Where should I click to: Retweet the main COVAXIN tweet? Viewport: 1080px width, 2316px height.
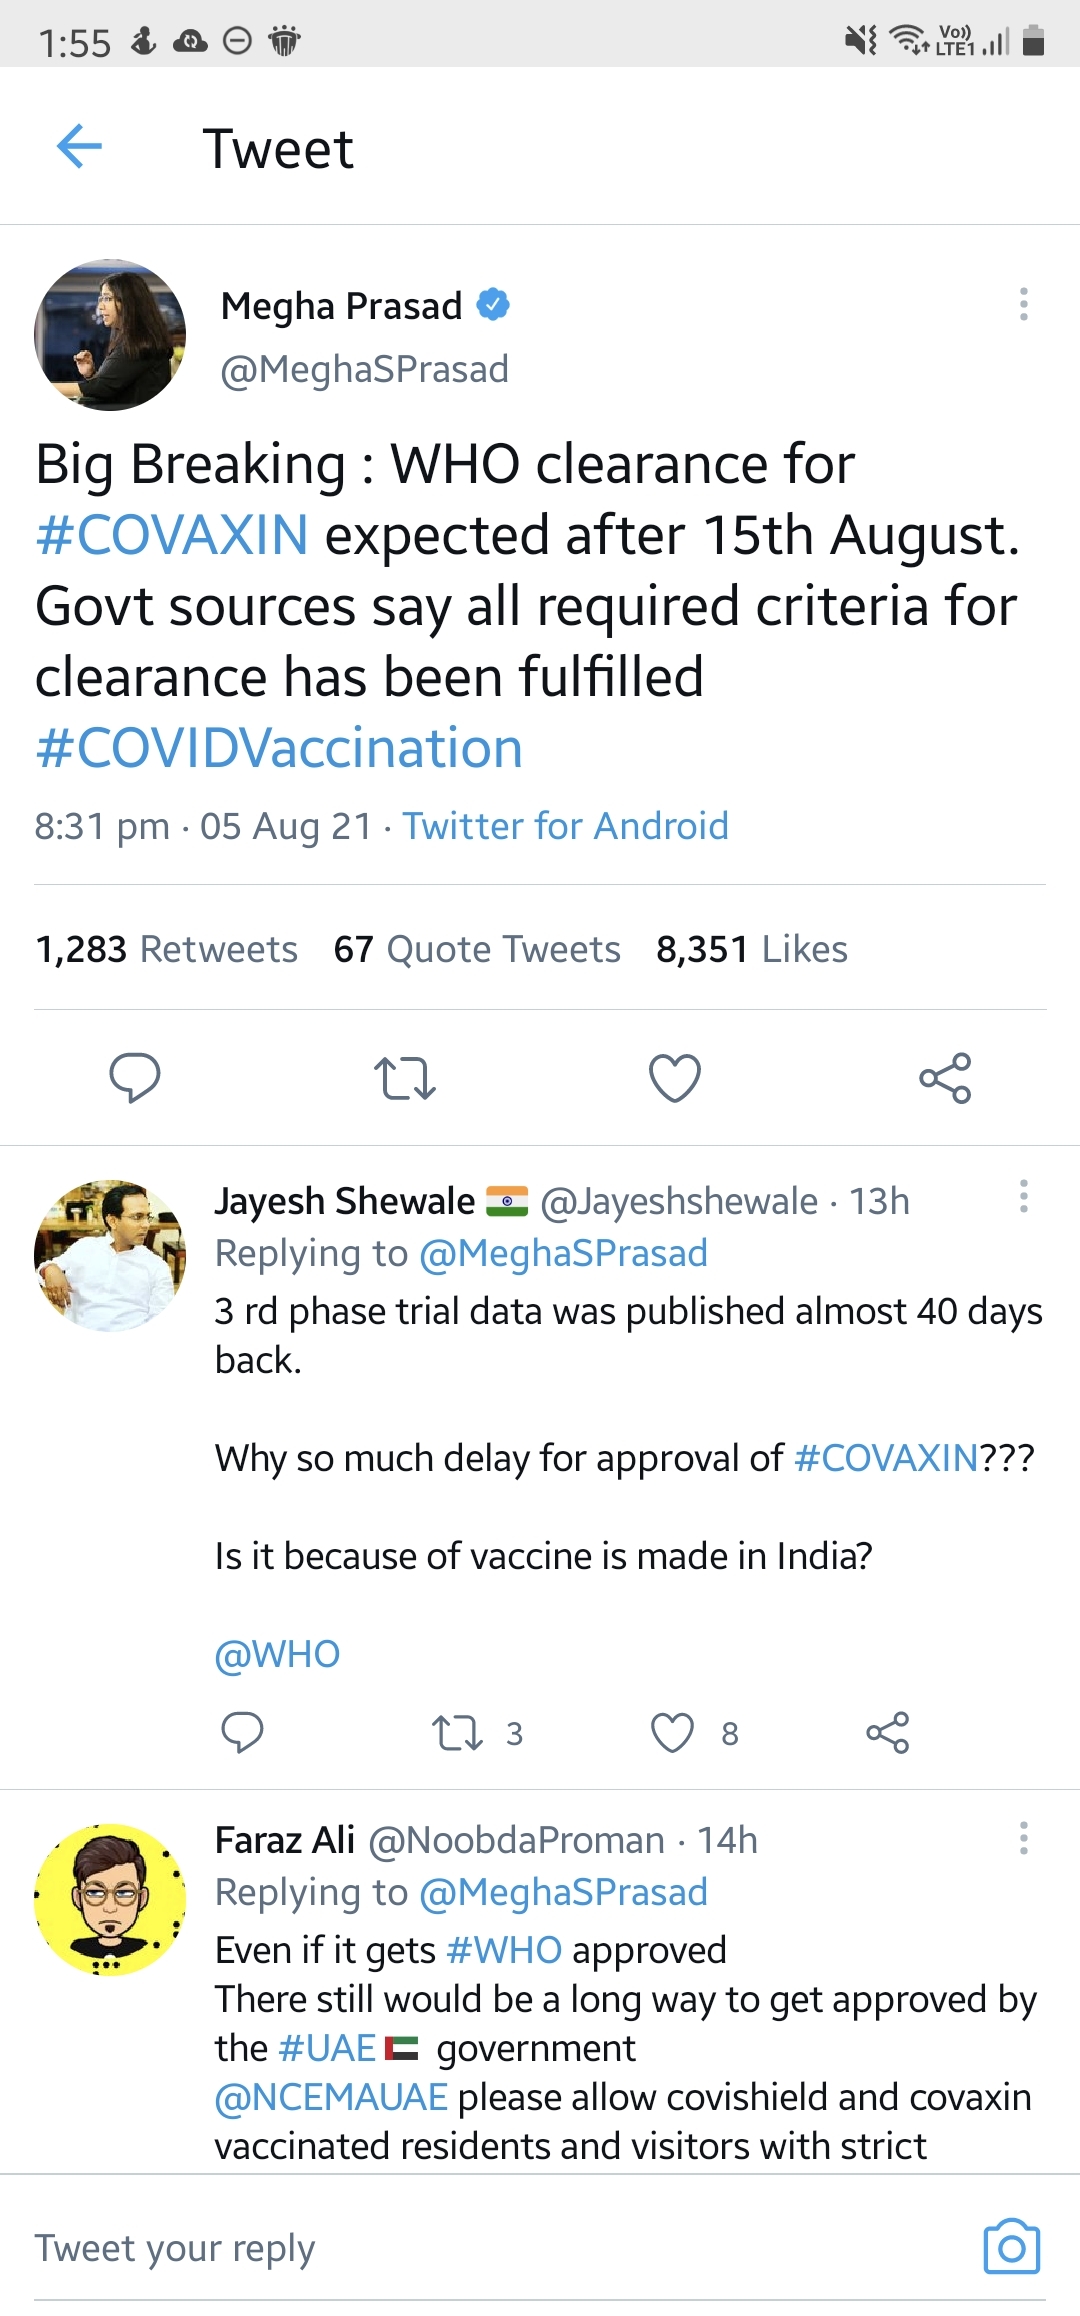coord(404,1078)
